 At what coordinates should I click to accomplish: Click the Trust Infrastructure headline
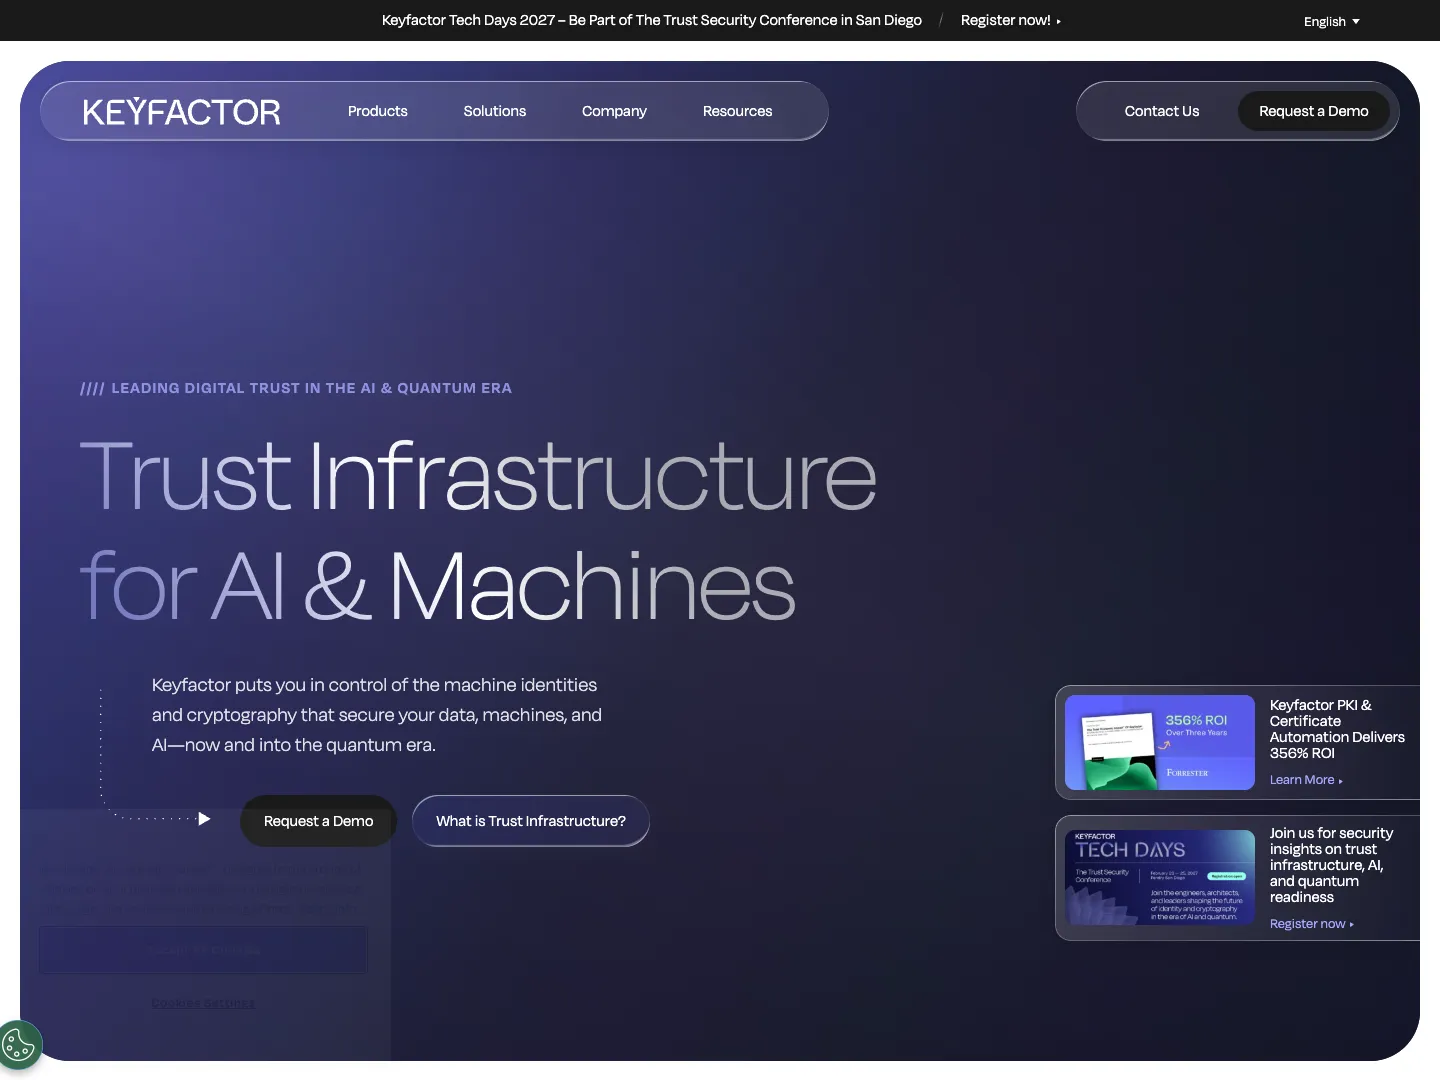pyautogui.click(x=478, y=530)
